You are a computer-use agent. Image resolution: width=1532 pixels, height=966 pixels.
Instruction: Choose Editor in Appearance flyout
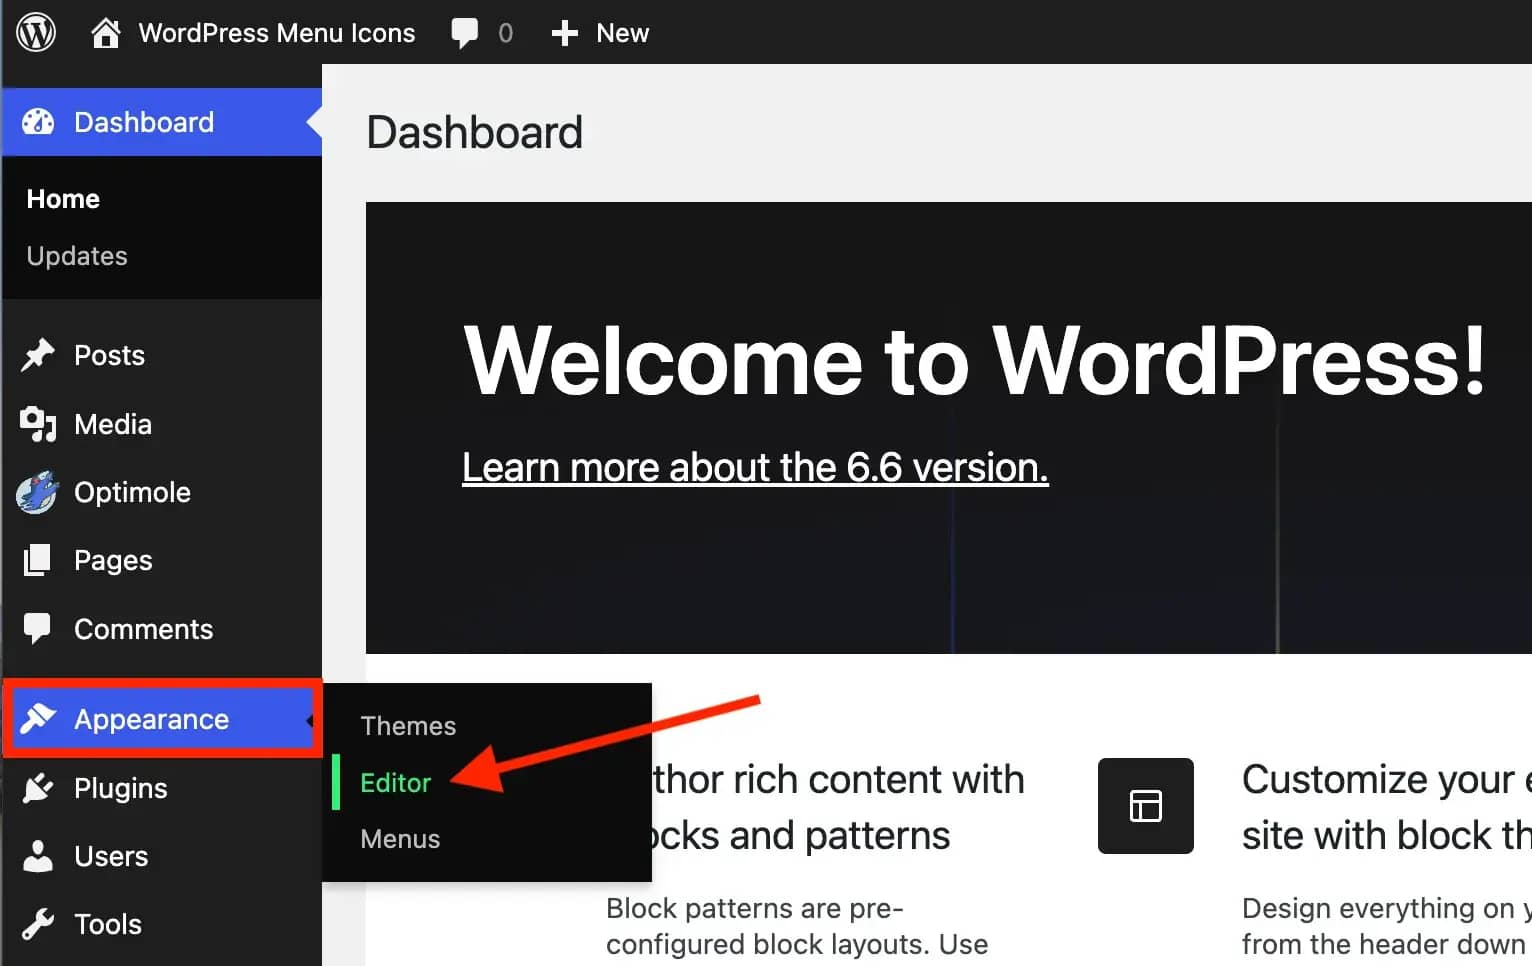(396, 783)
